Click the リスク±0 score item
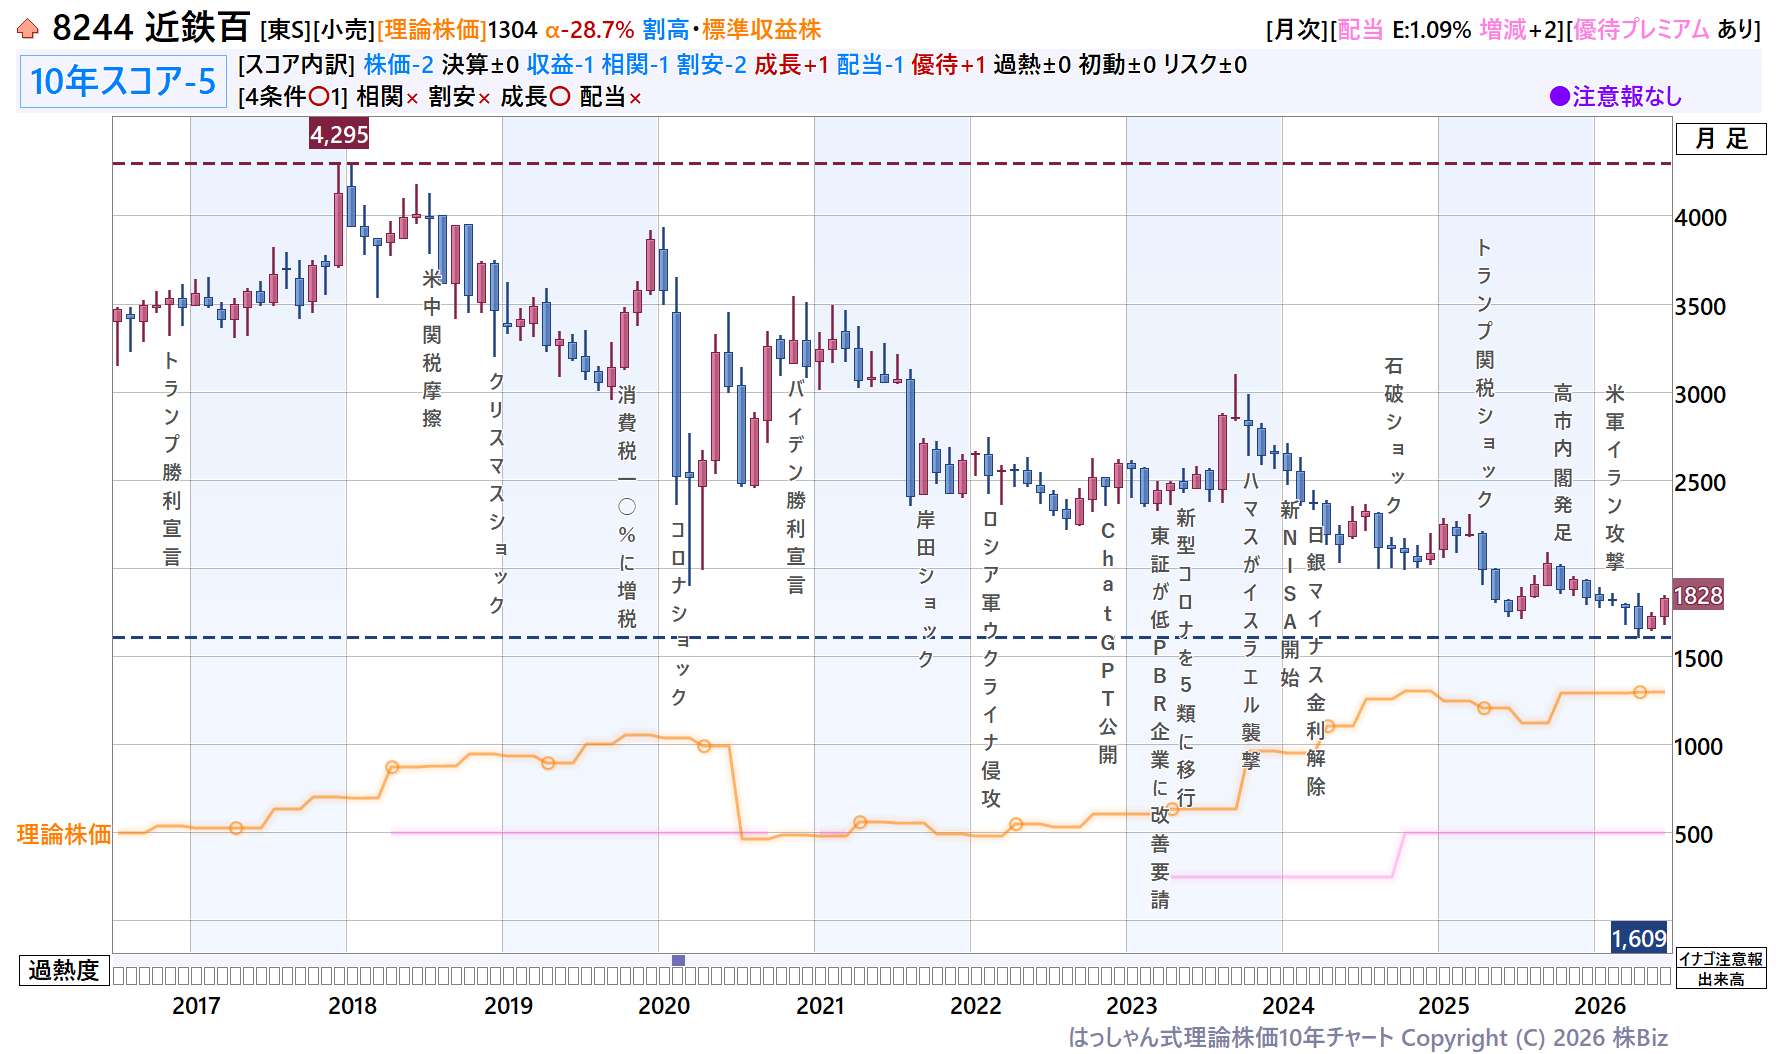The image size is (1780, 1054). click(1206, 65)
